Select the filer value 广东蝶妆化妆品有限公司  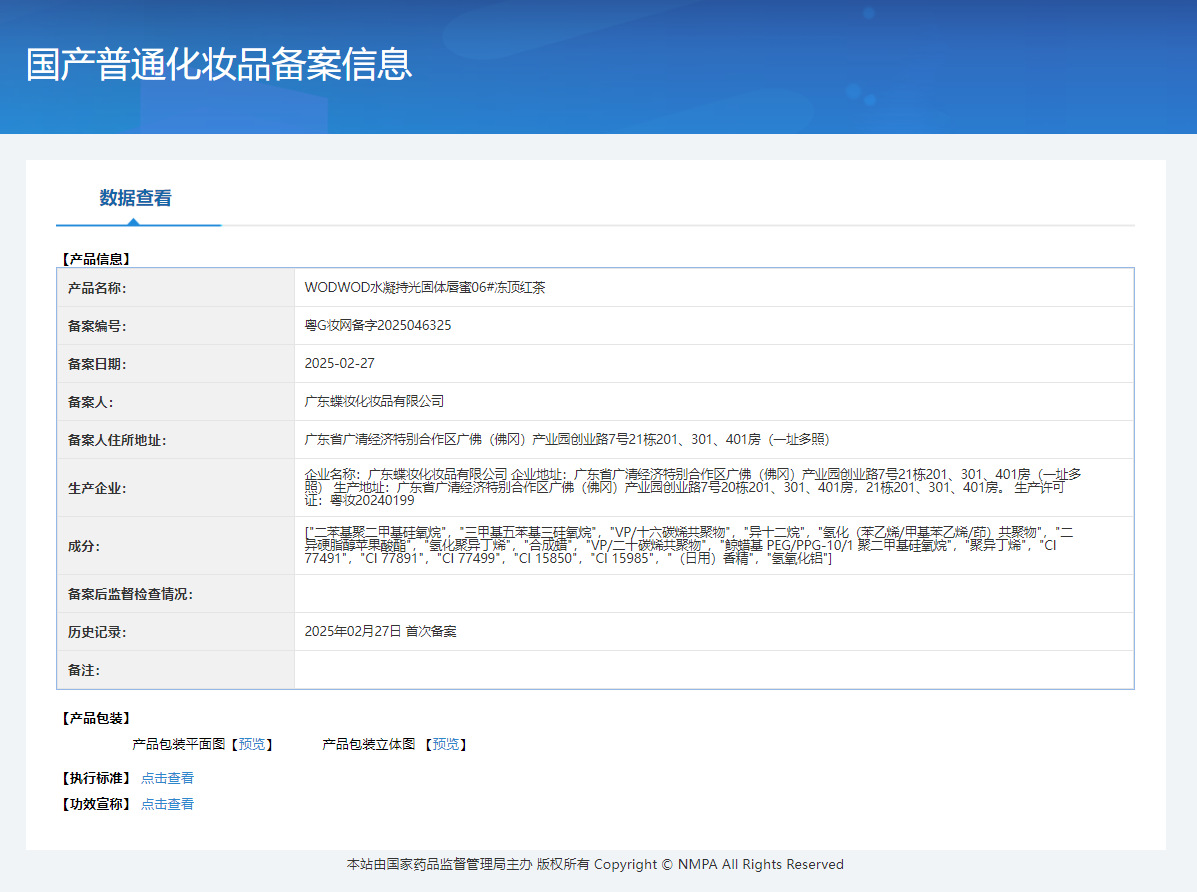374,401
